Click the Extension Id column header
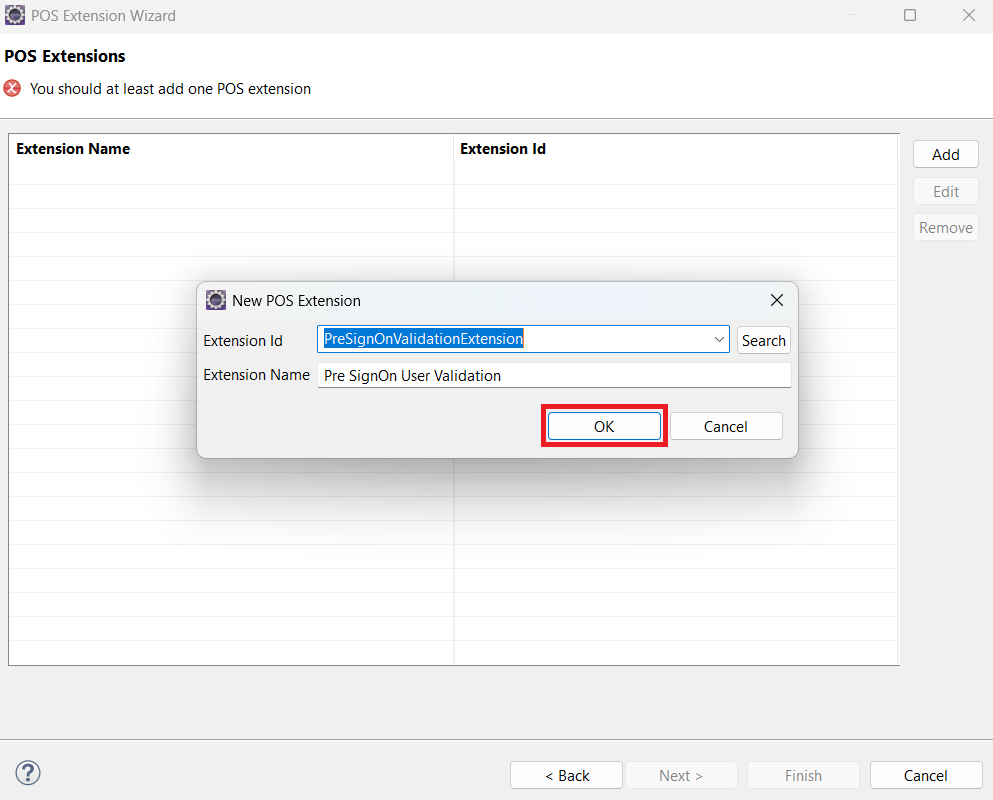The height and width of the screenshot is (800, 993). click(502, 148)
